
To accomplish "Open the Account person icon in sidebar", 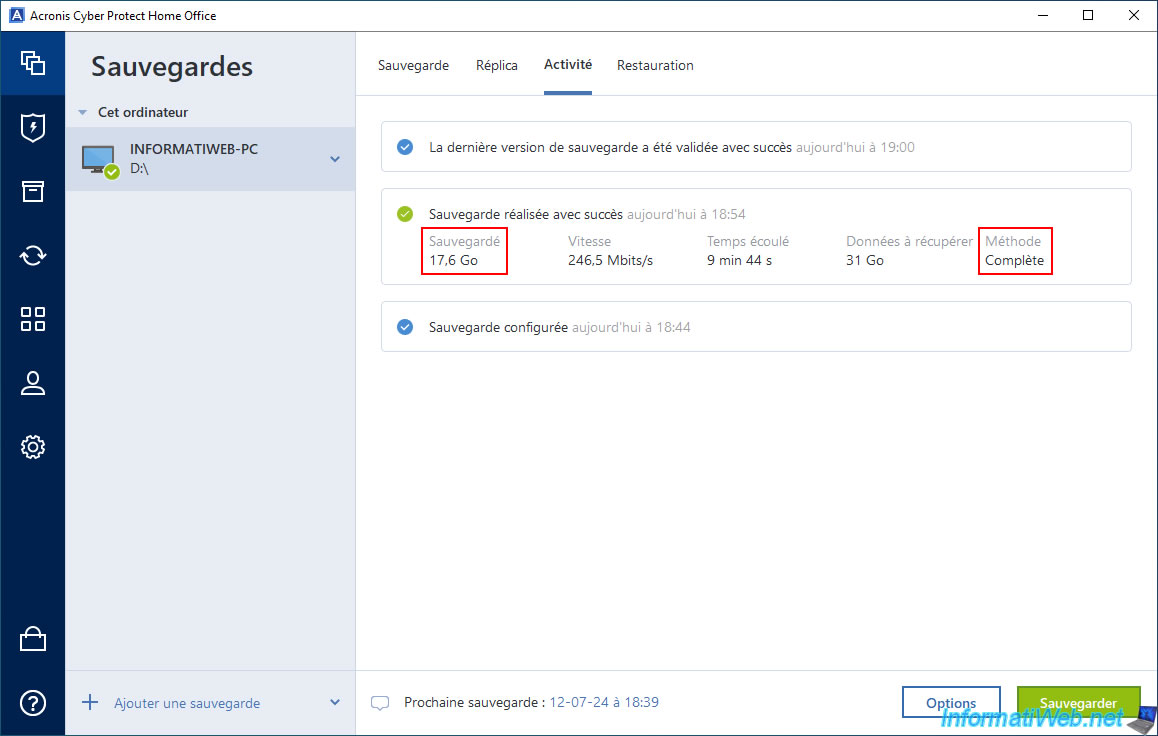I will [x=32, y=383].
